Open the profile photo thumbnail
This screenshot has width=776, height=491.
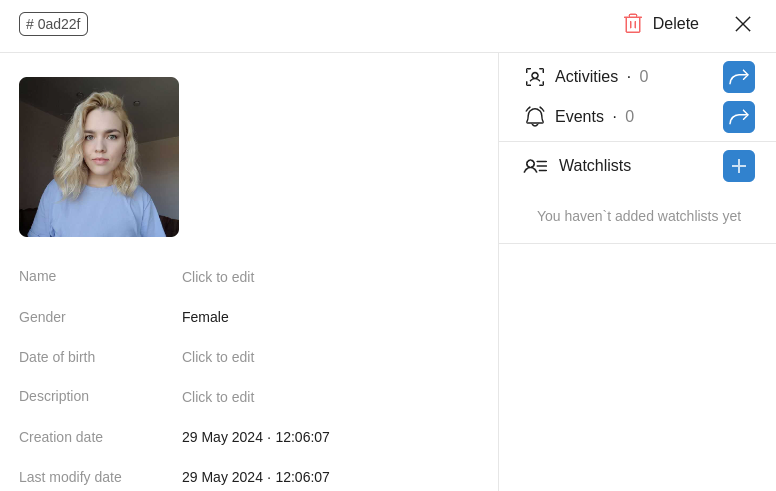tap(99, 157)
